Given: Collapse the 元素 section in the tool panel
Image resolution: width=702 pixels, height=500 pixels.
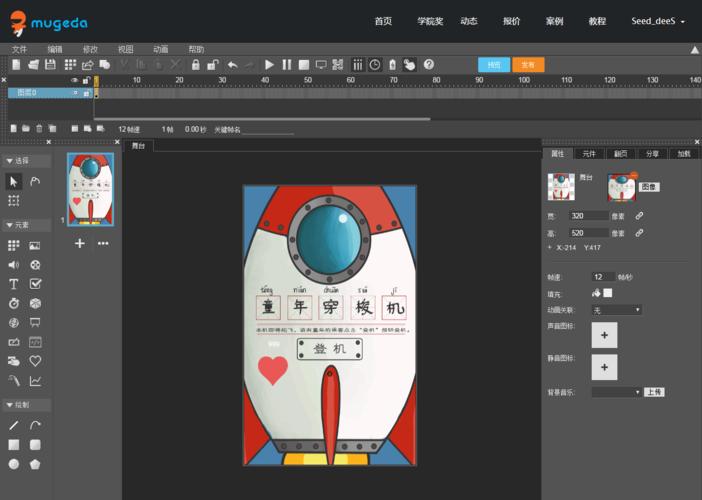Looking at the screenshot, I should tap(20, 225).
